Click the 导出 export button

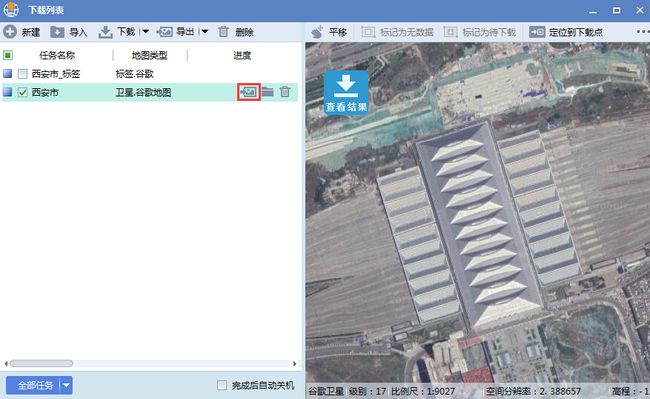tap(175, 32)
